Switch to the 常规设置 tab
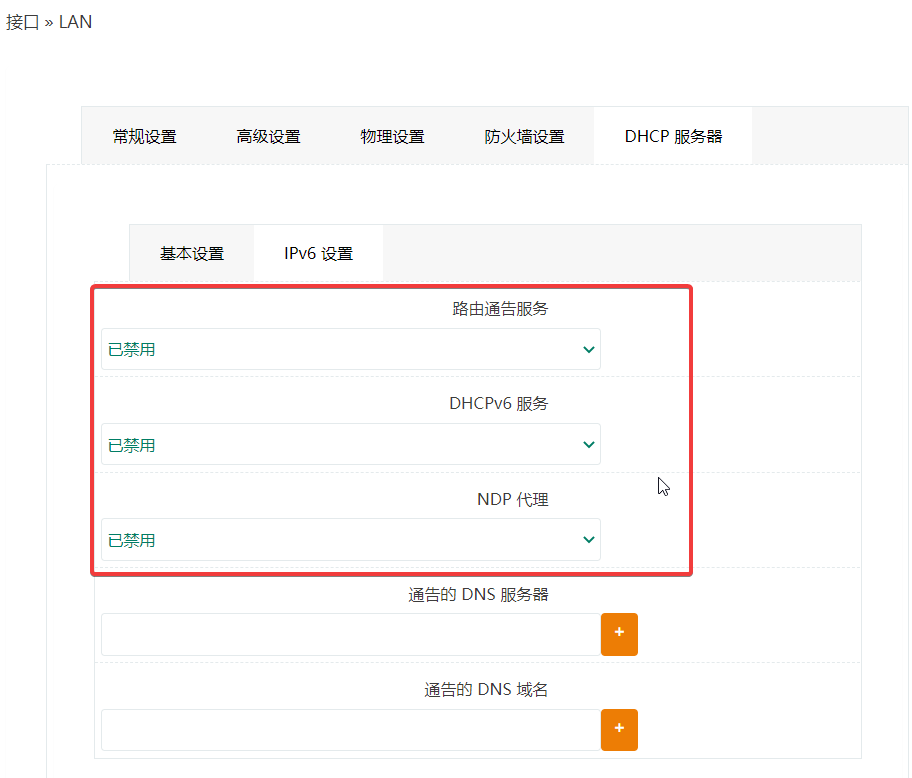 tap(144, 137)
